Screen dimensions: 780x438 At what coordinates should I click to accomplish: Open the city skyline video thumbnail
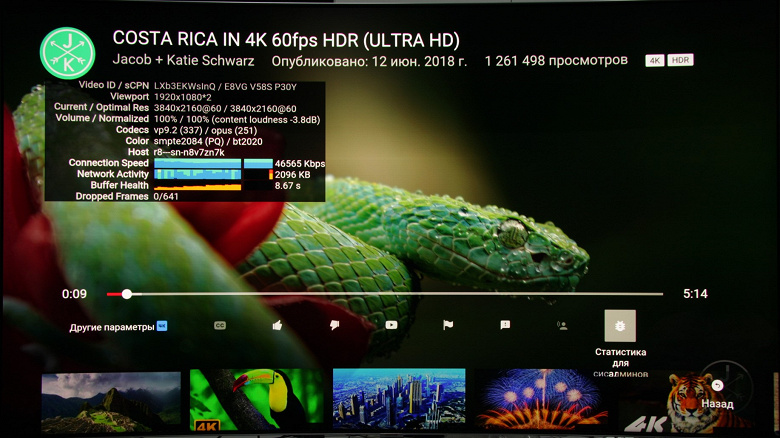pos(399,399)
